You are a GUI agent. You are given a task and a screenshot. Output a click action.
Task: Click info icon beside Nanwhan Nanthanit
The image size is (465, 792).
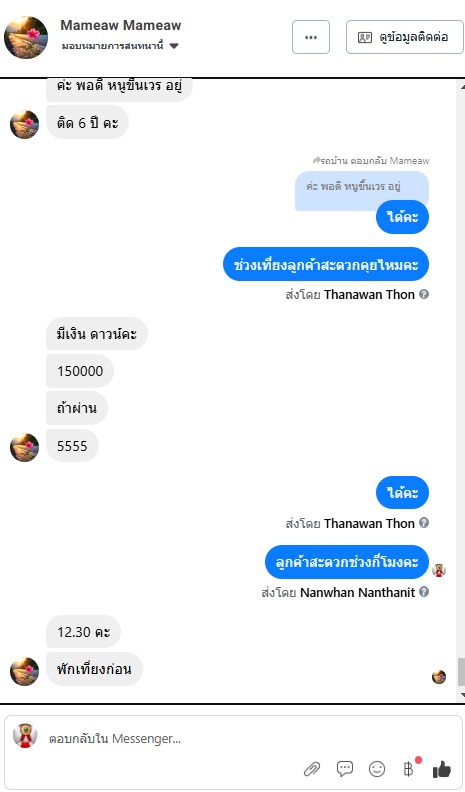(x=424, y=591)
